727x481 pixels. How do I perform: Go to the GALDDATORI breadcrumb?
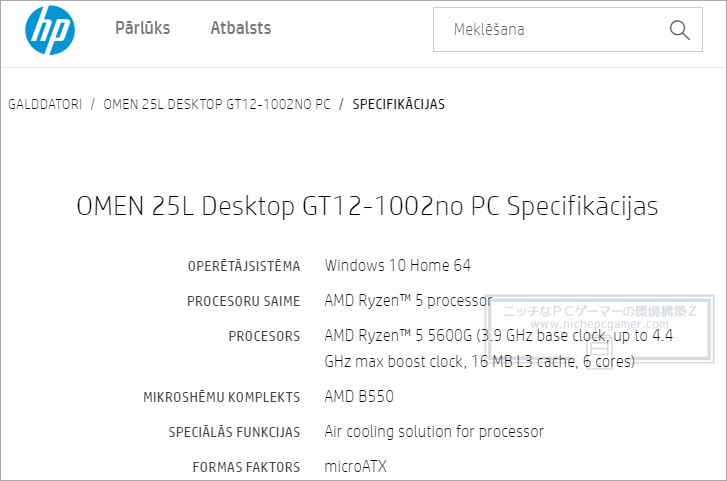pos(45,104)
